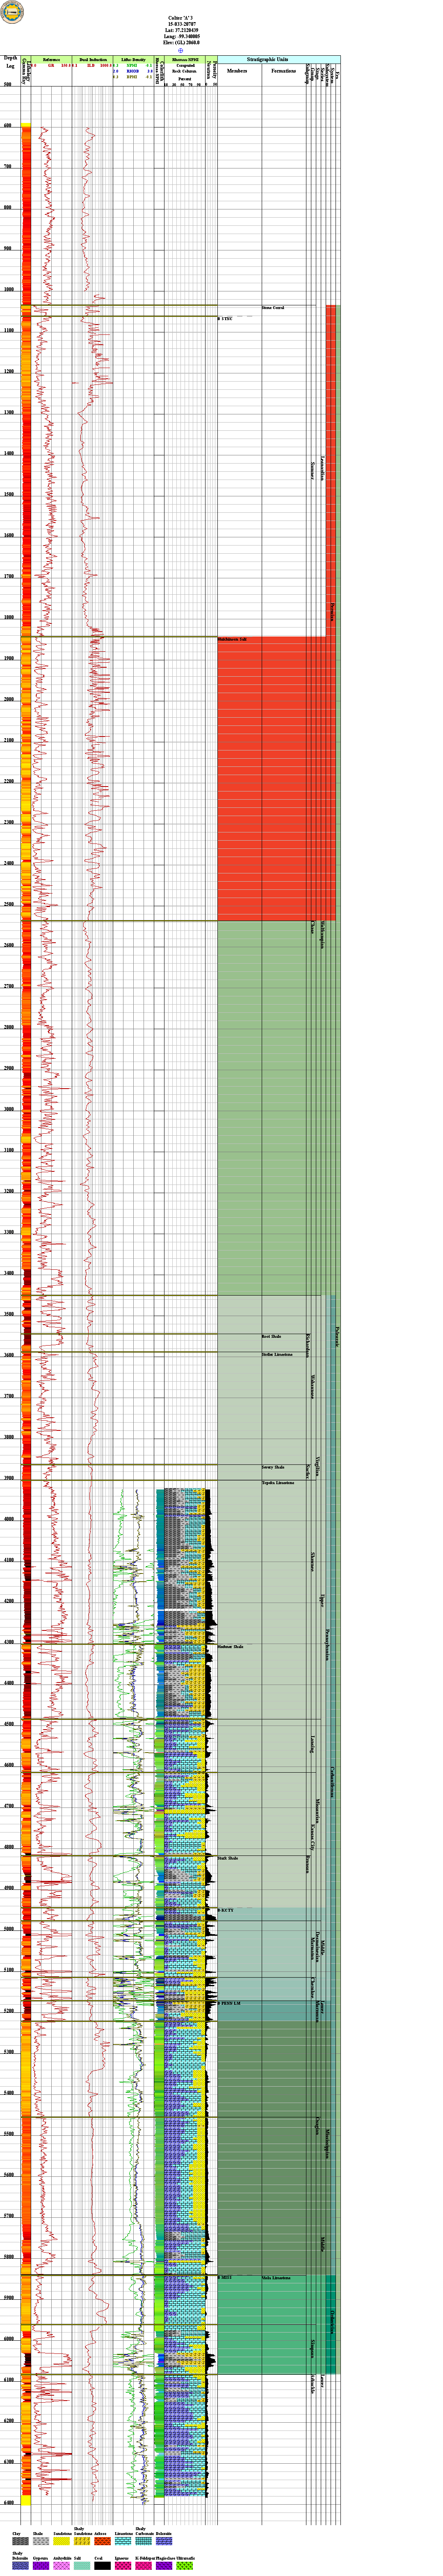Select the "Reference" track header
Image resolution: width=443 pixels, height=2576 pixels.
(x=51, y=60)
